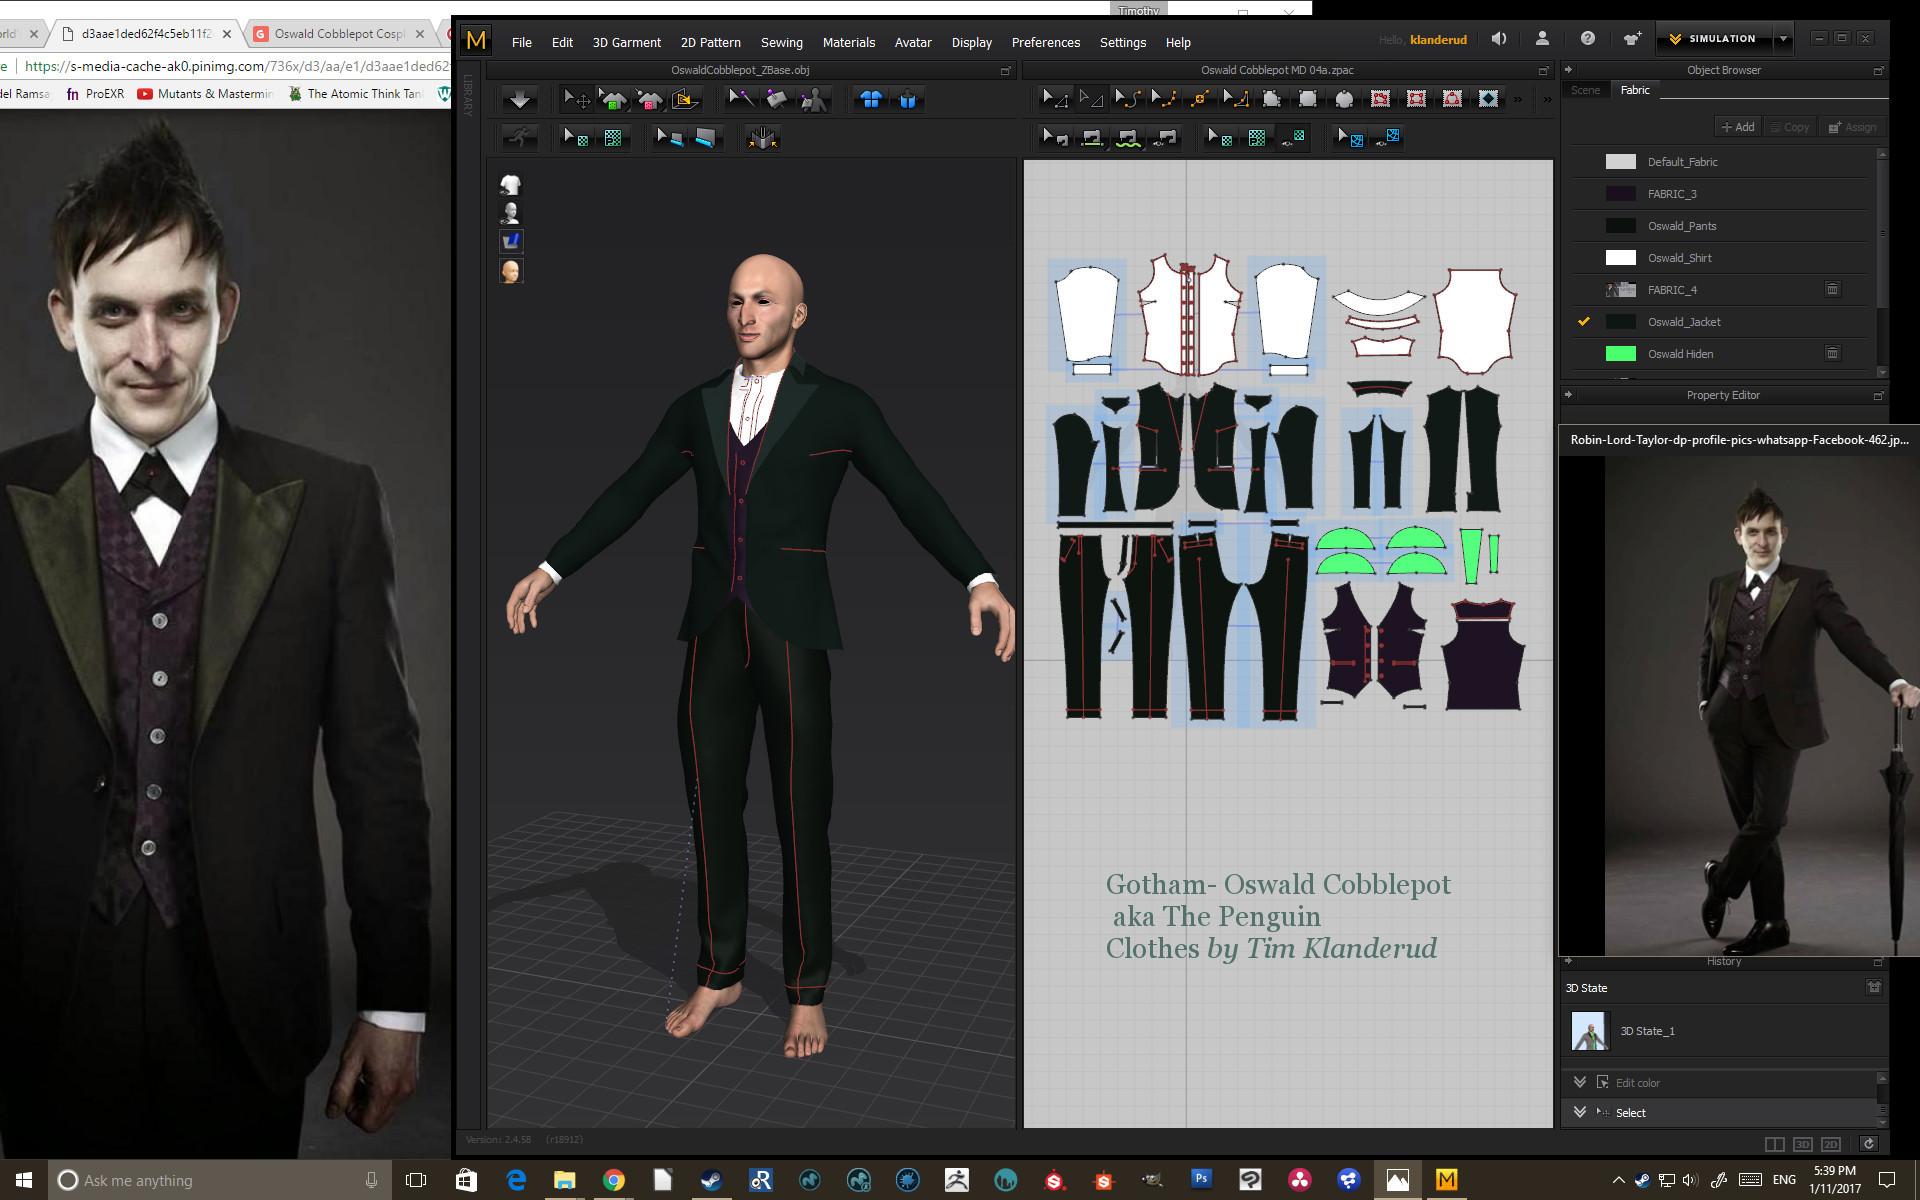Open the Materials menu
The width and height of the screenshot is (1920, 1200).
pyautogui.click(x=848, y=42)
